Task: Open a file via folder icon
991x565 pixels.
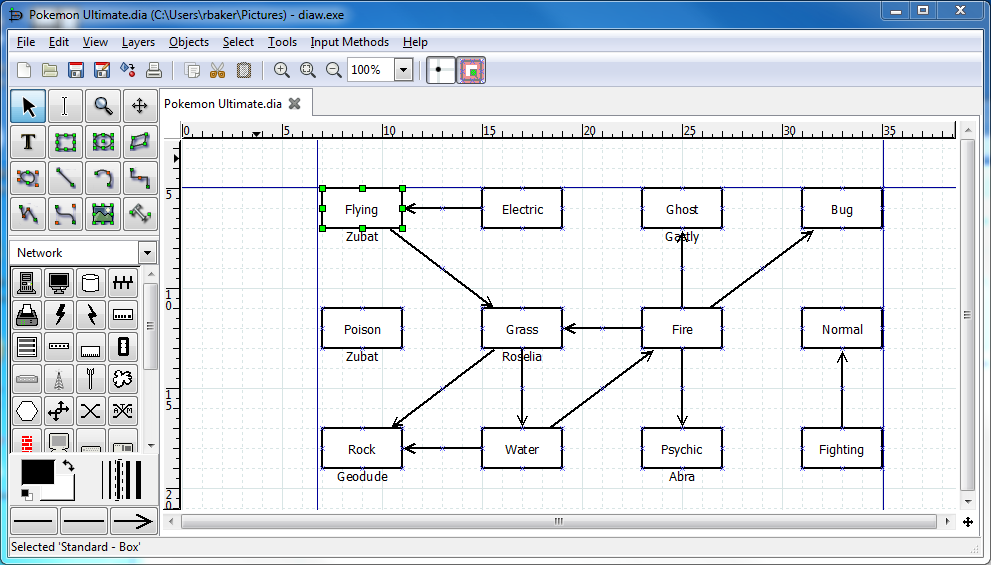Action: click(x=50, y=70)
